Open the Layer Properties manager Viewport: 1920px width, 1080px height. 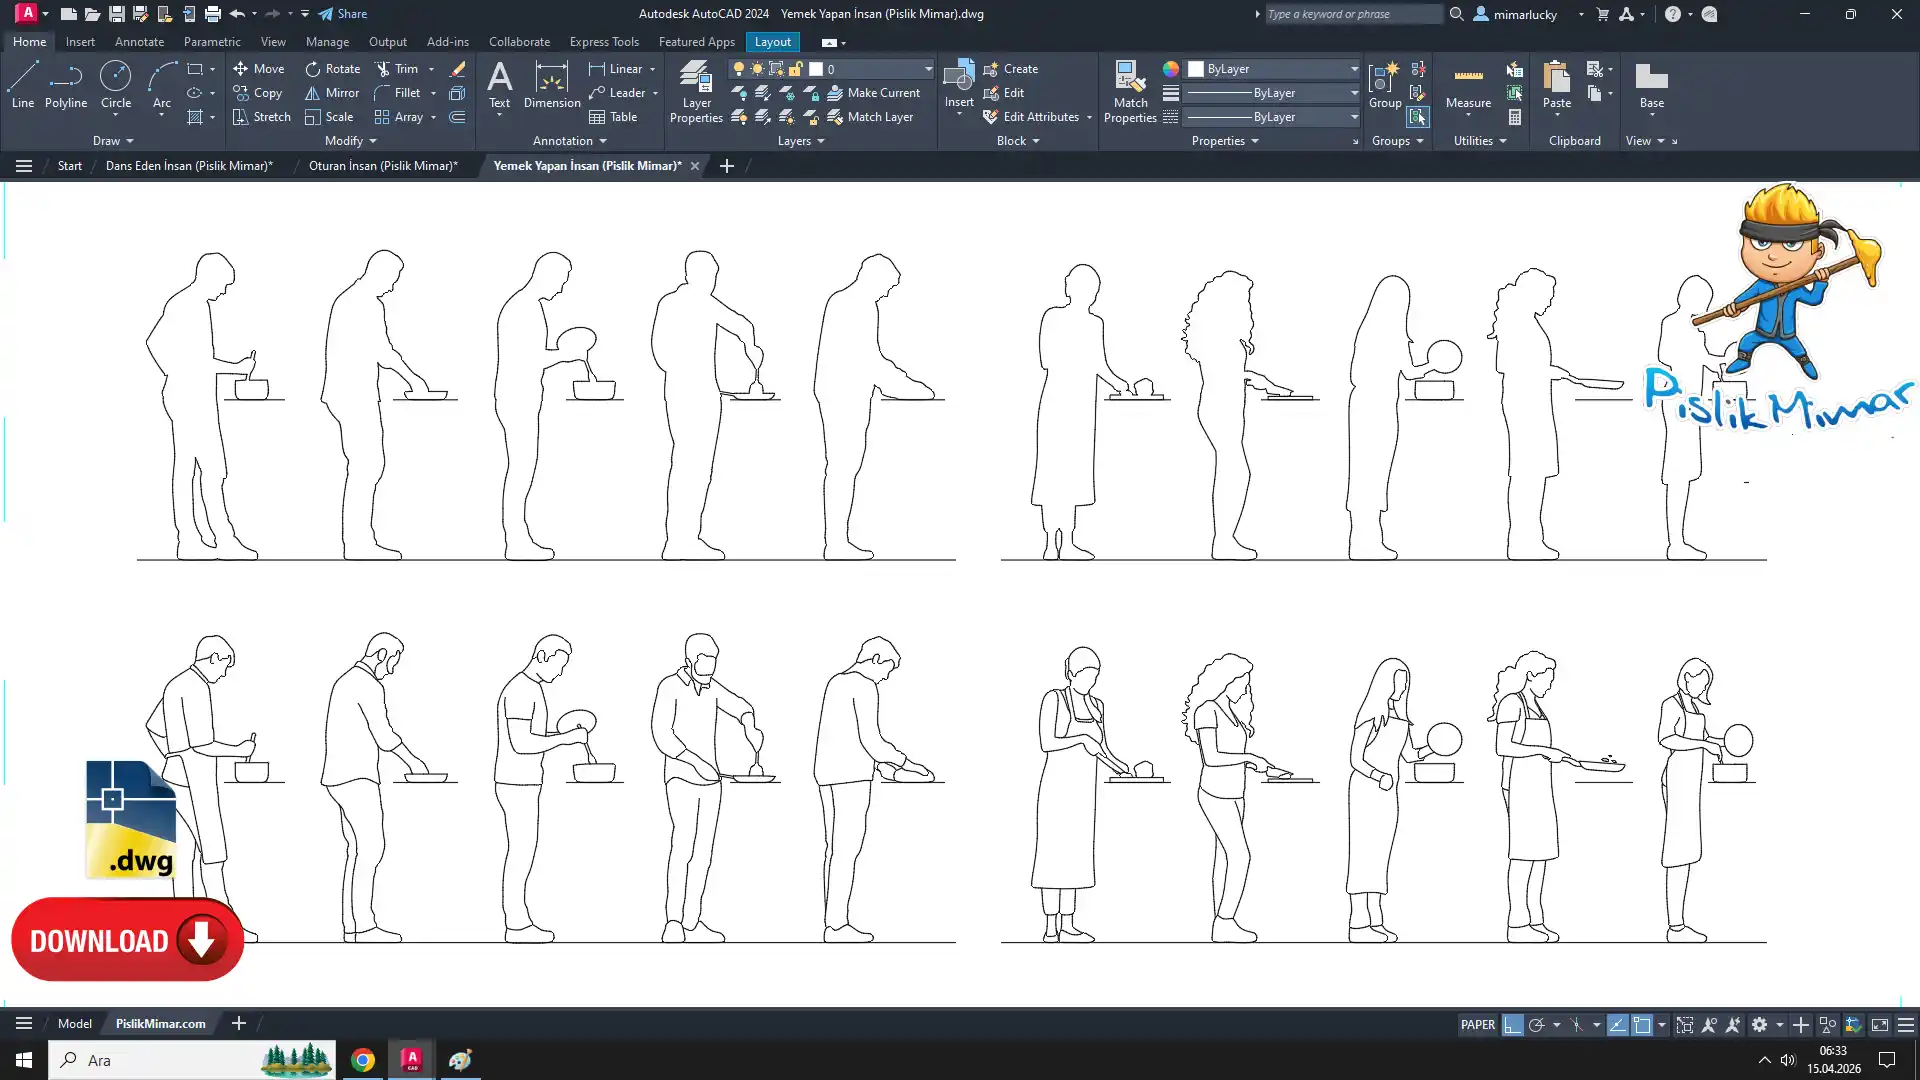pyautogui.click(x=696, y=91)
